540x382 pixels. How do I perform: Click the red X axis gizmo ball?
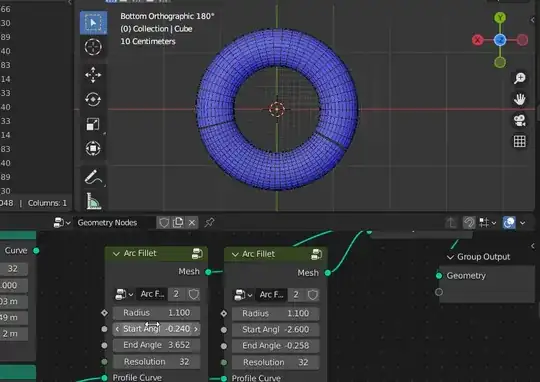478,40
